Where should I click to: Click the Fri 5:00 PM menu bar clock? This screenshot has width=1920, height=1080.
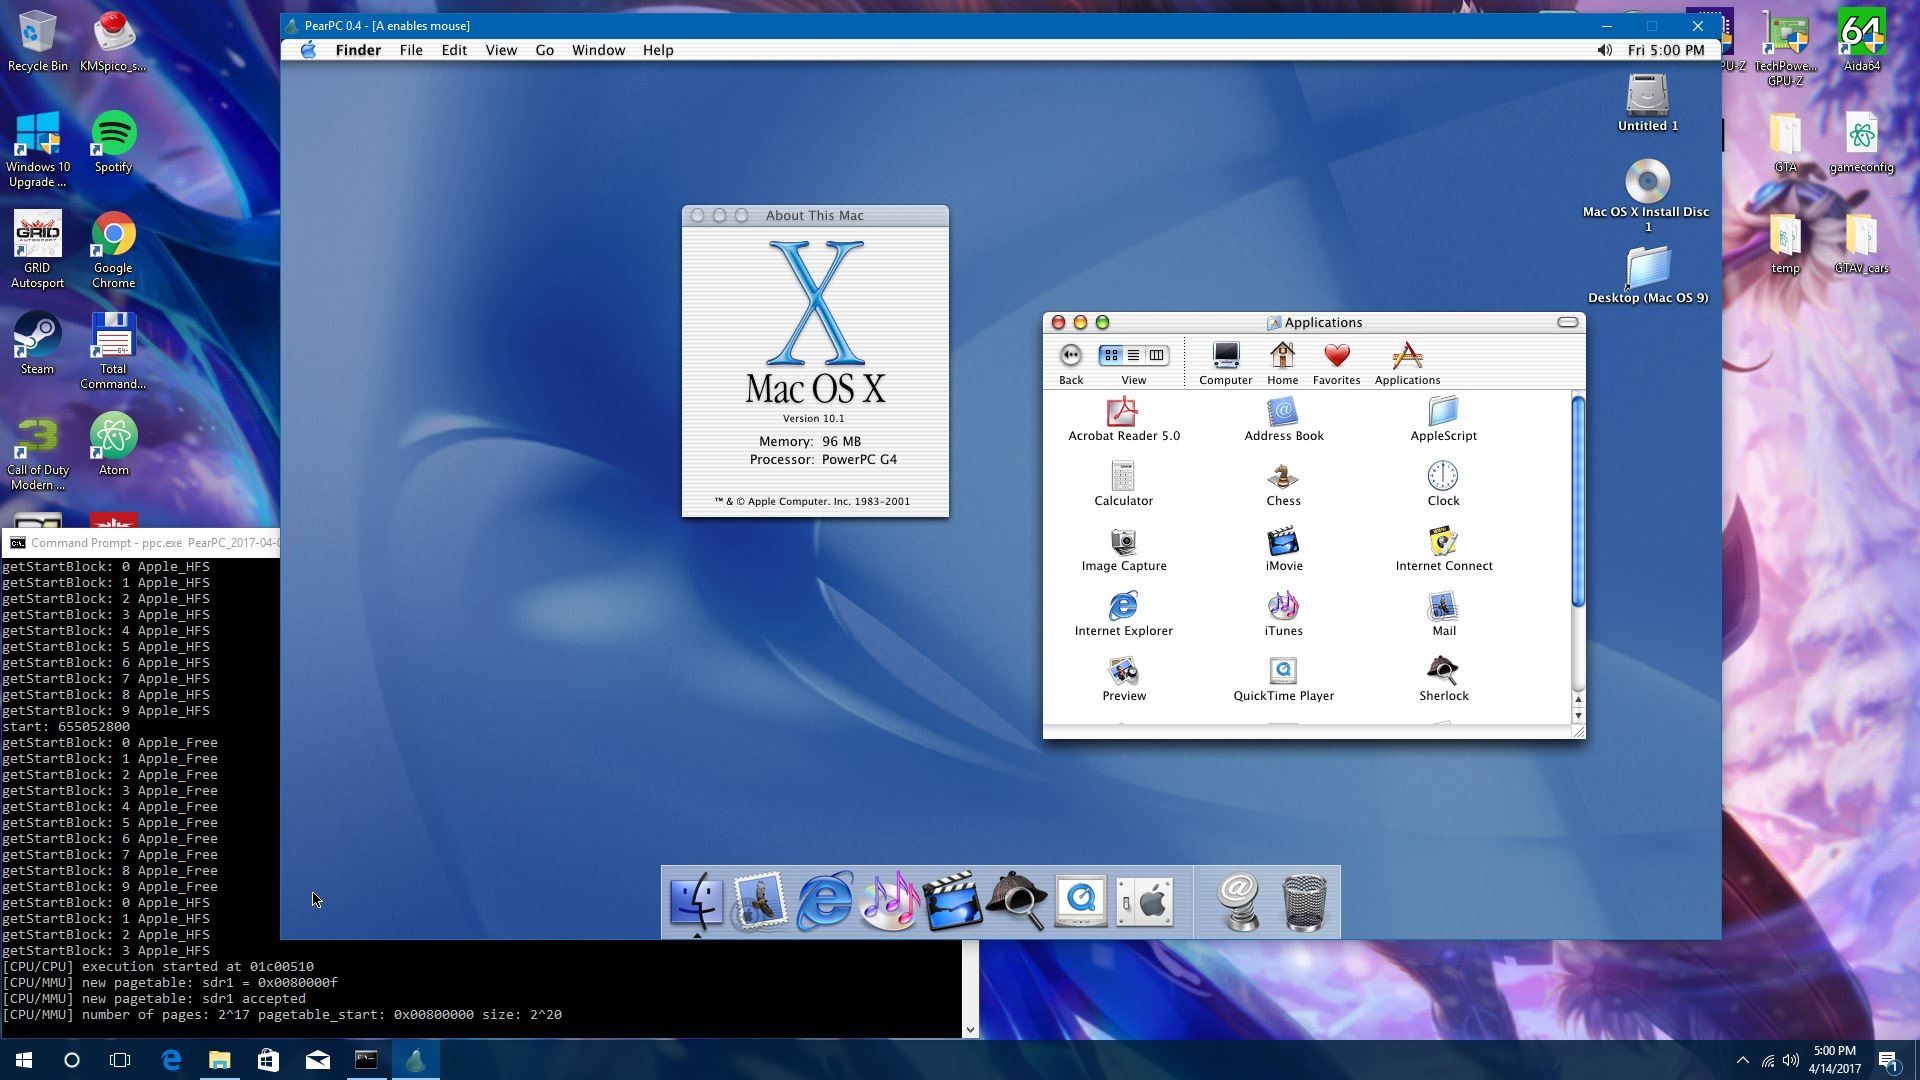point(1665,50)
